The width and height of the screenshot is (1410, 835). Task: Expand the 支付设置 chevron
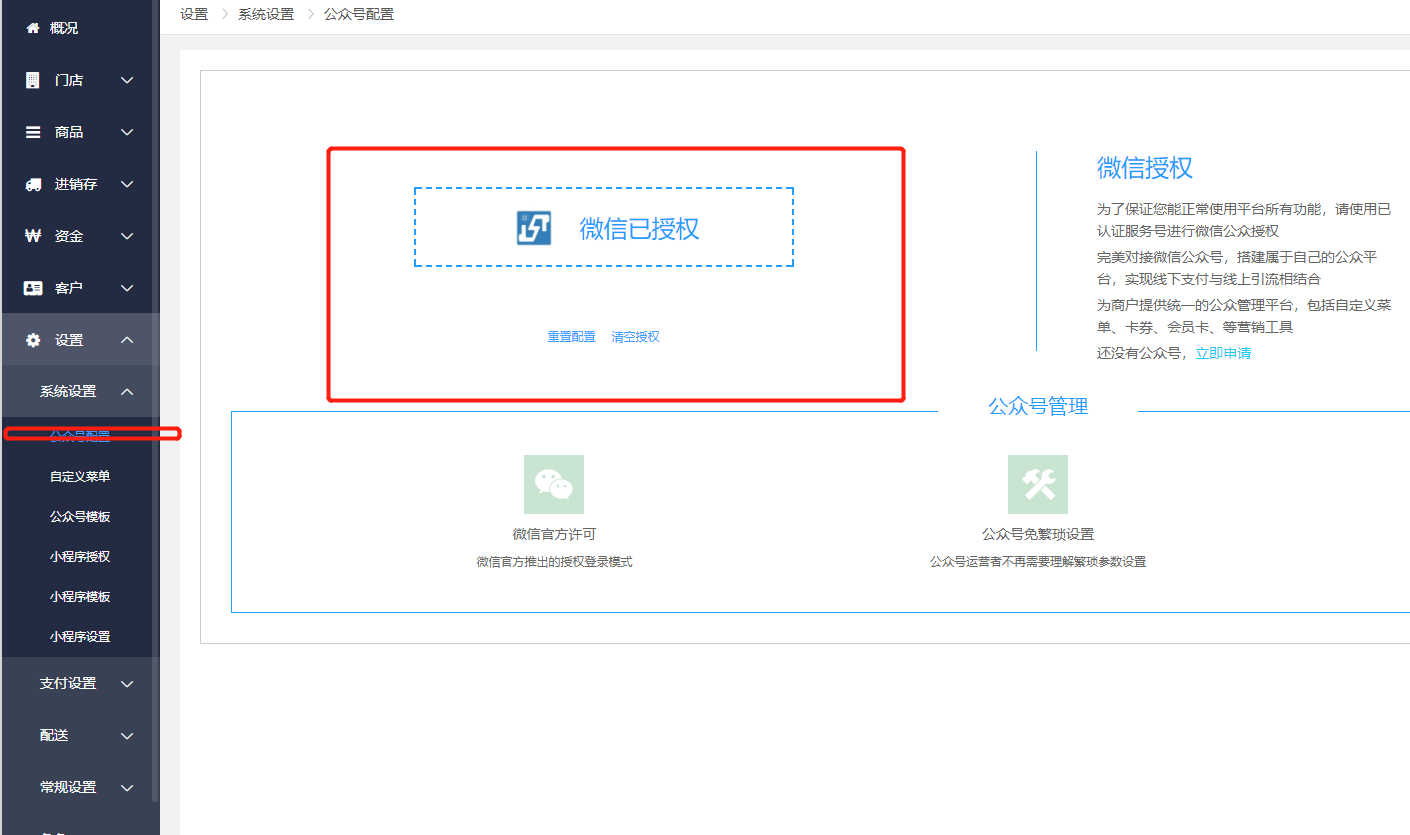127,684
